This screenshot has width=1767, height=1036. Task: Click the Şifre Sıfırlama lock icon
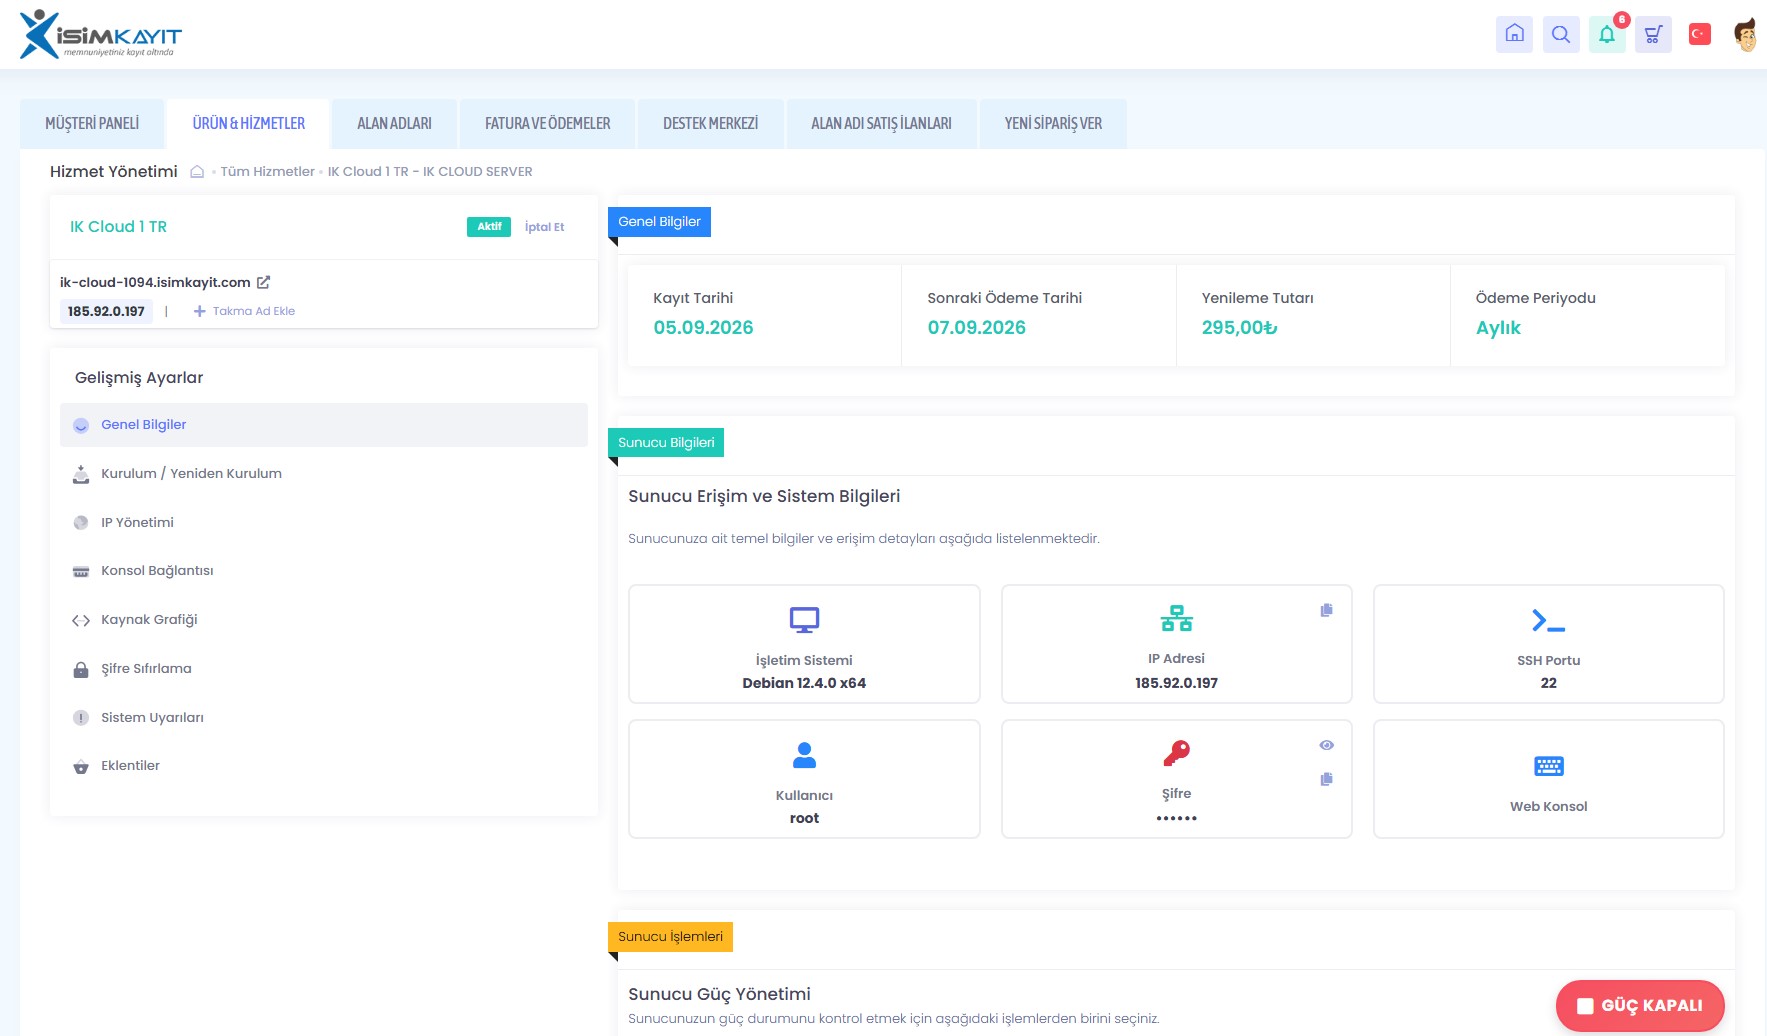pyautogui.click(x=81, y=669)
